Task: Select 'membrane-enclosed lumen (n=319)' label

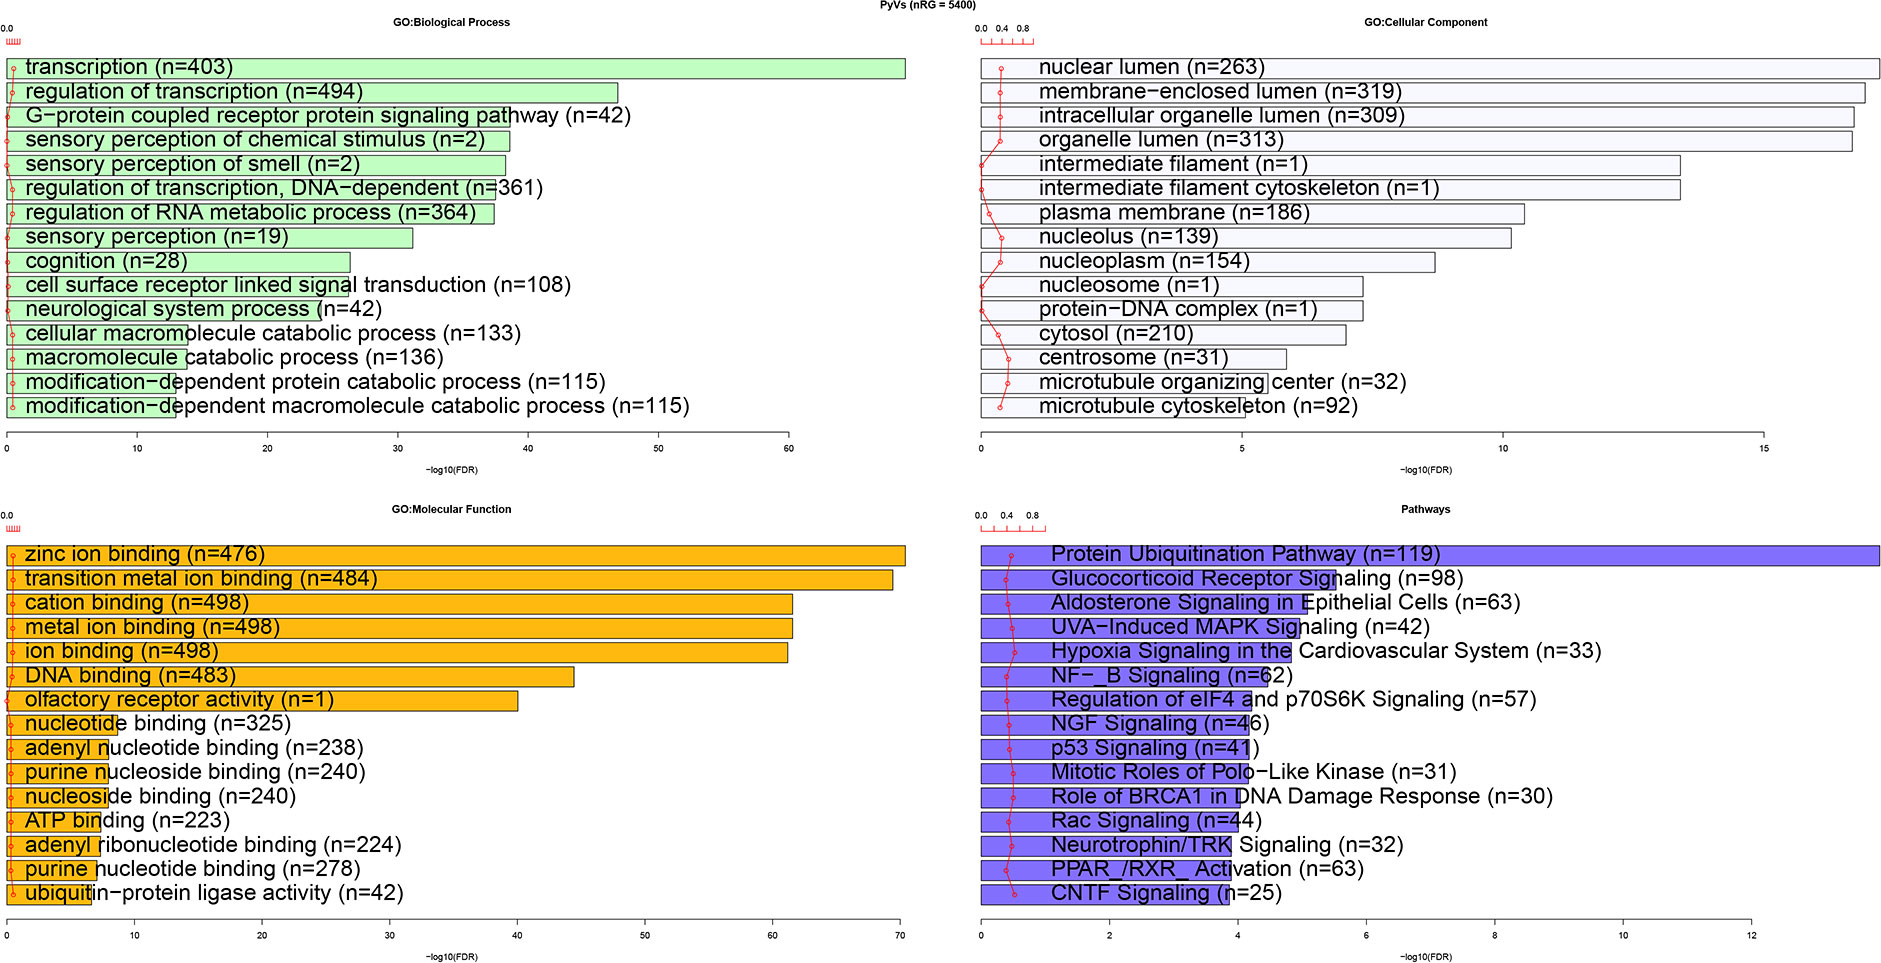Action: tap(1220, 91)
